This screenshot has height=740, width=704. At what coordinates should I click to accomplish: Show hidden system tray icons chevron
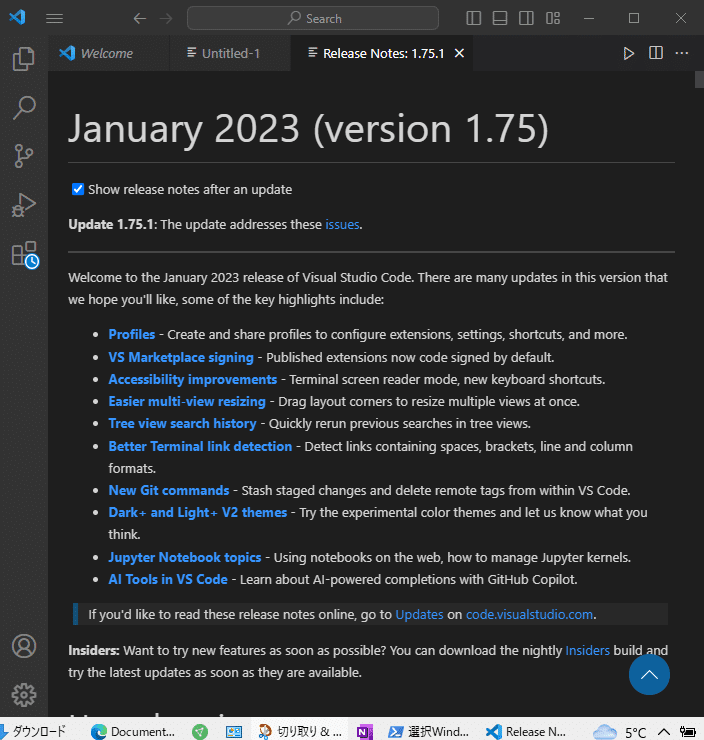pyautogui.click(x=663, y=732)
